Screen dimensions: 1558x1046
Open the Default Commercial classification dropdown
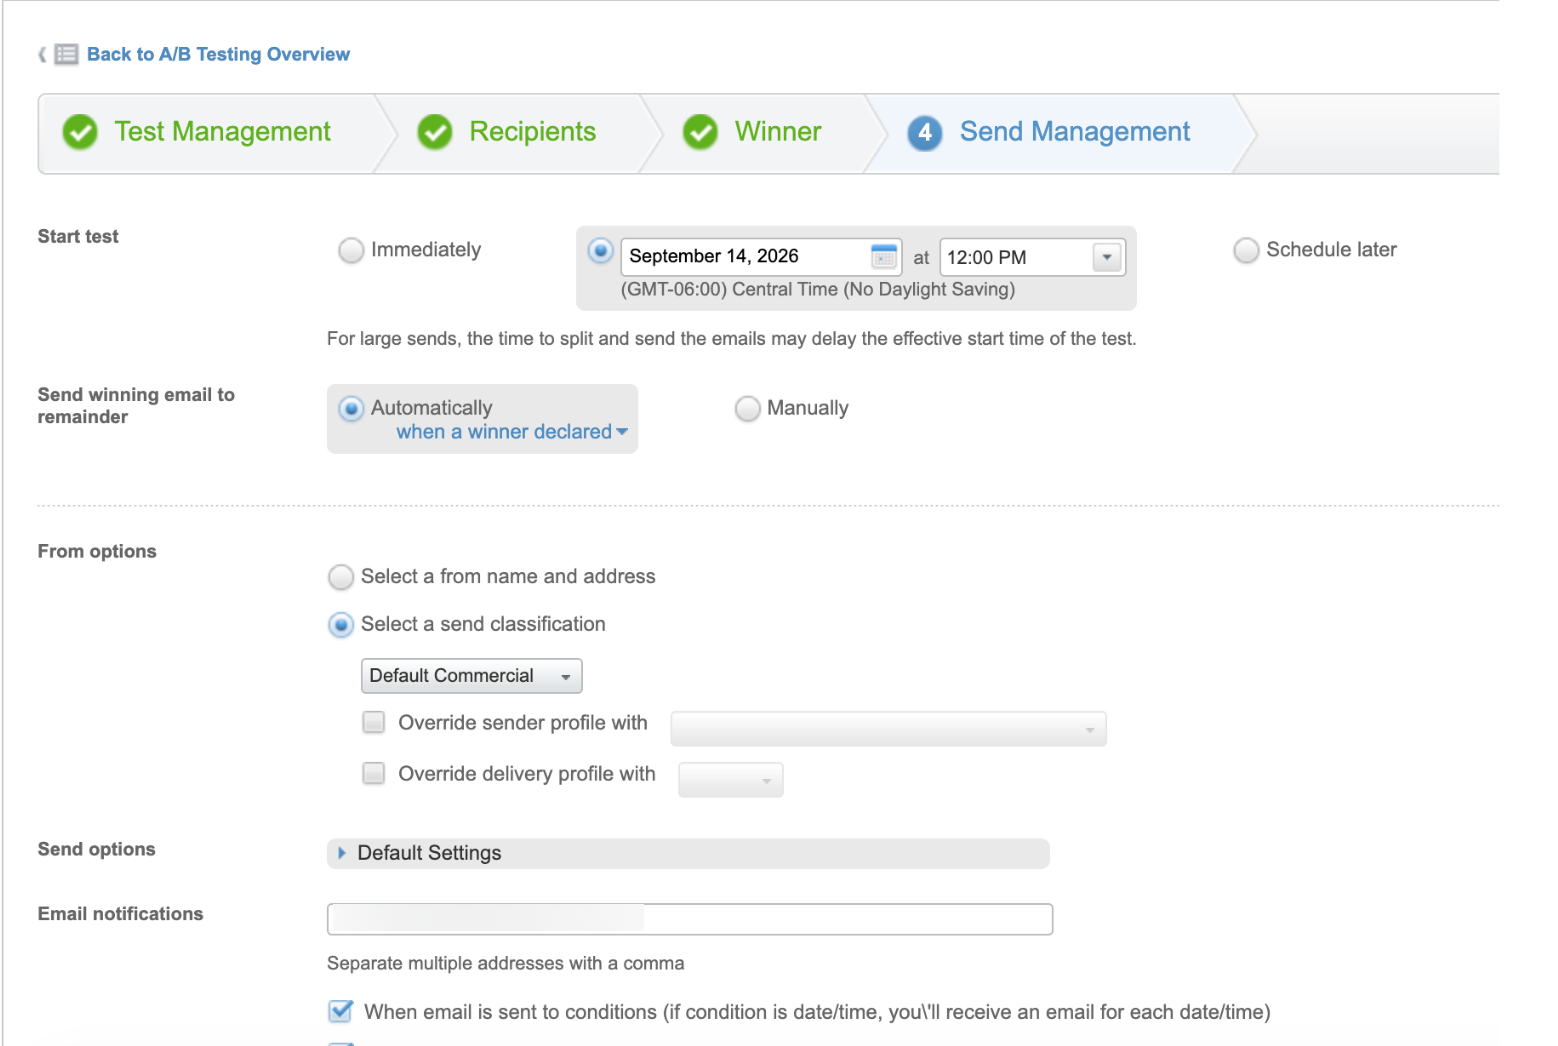[x=471, y=676]
